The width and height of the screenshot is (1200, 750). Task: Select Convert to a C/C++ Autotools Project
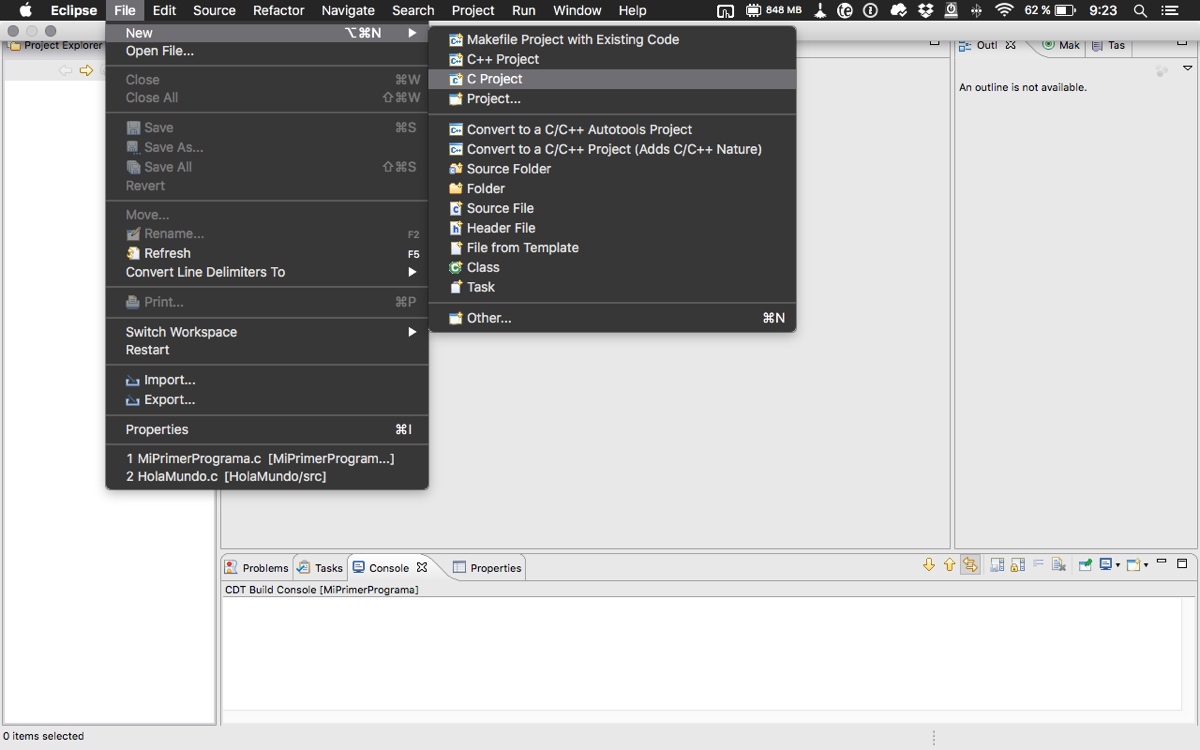(x=612, y=130)
